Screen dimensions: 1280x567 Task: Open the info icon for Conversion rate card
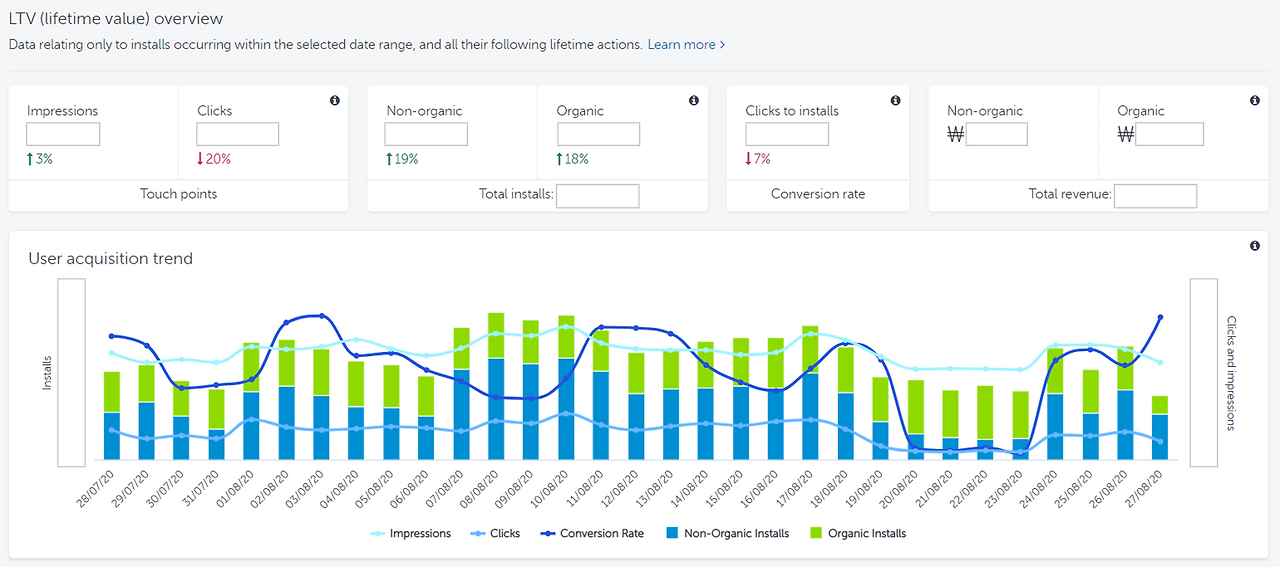click(x=895, y=100)
